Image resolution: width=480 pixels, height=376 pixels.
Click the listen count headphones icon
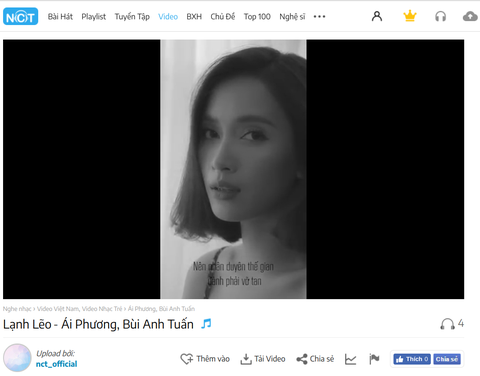coord(447,324)
